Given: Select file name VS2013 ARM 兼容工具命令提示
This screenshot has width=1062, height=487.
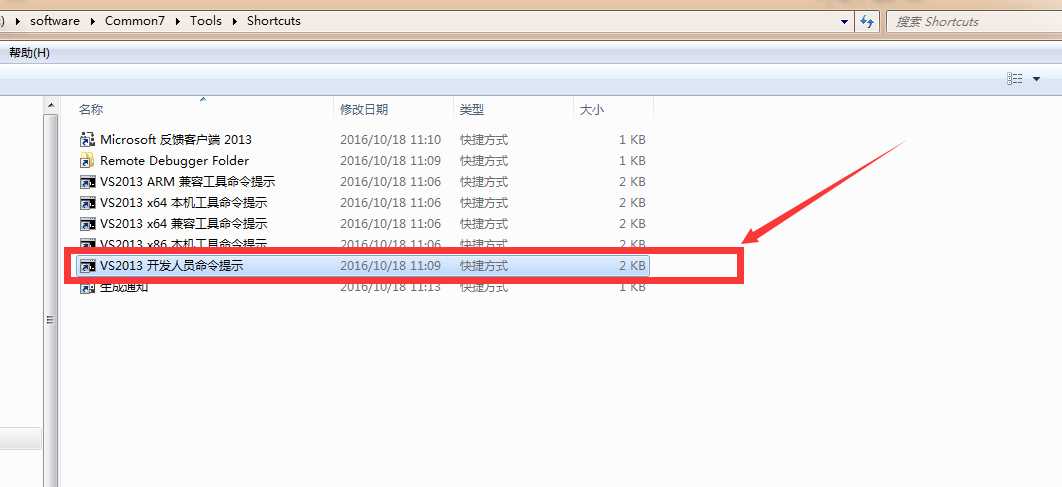Looking at the screenshot, I should coord(188,182).
